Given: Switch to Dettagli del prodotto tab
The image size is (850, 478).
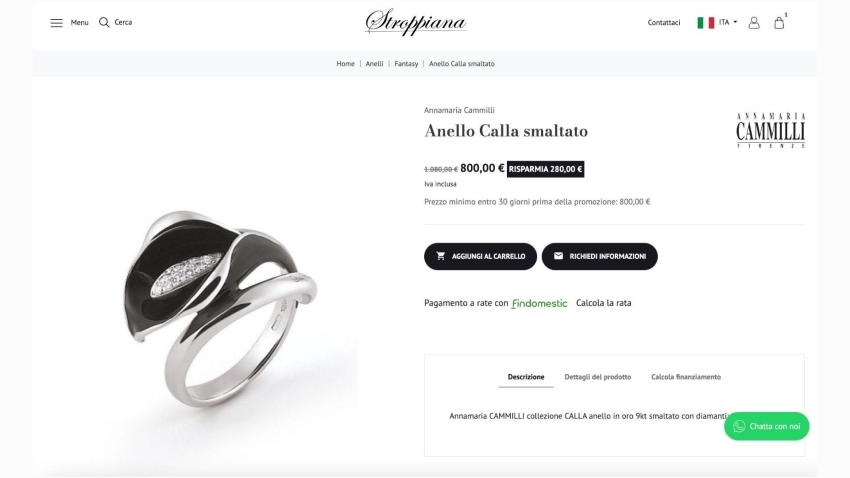Looking at the screenshot, I should point(597,377).
